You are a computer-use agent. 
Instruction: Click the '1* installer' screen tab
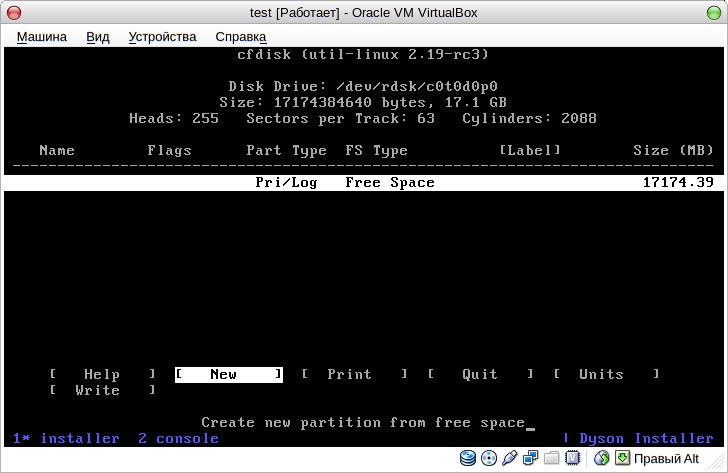click(66, 438)
